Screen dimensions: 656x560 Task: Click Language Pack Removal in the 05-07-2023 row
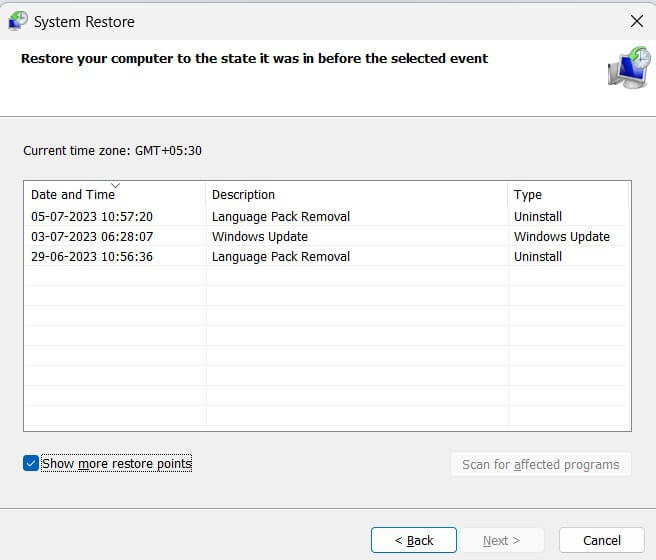(x=281, y=217)
